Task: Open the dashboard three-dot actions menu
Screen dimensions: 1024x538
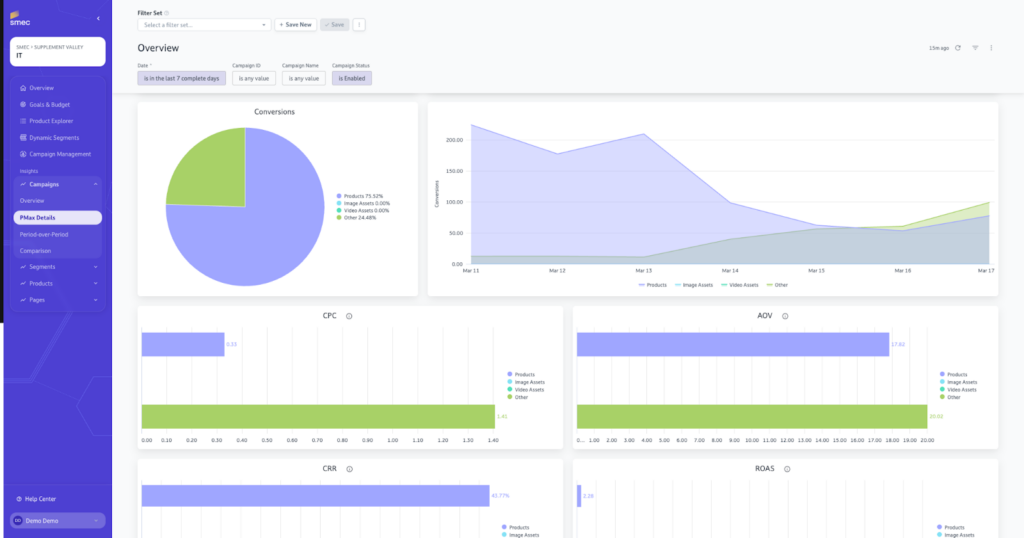Action: click(x=991, y=47)
